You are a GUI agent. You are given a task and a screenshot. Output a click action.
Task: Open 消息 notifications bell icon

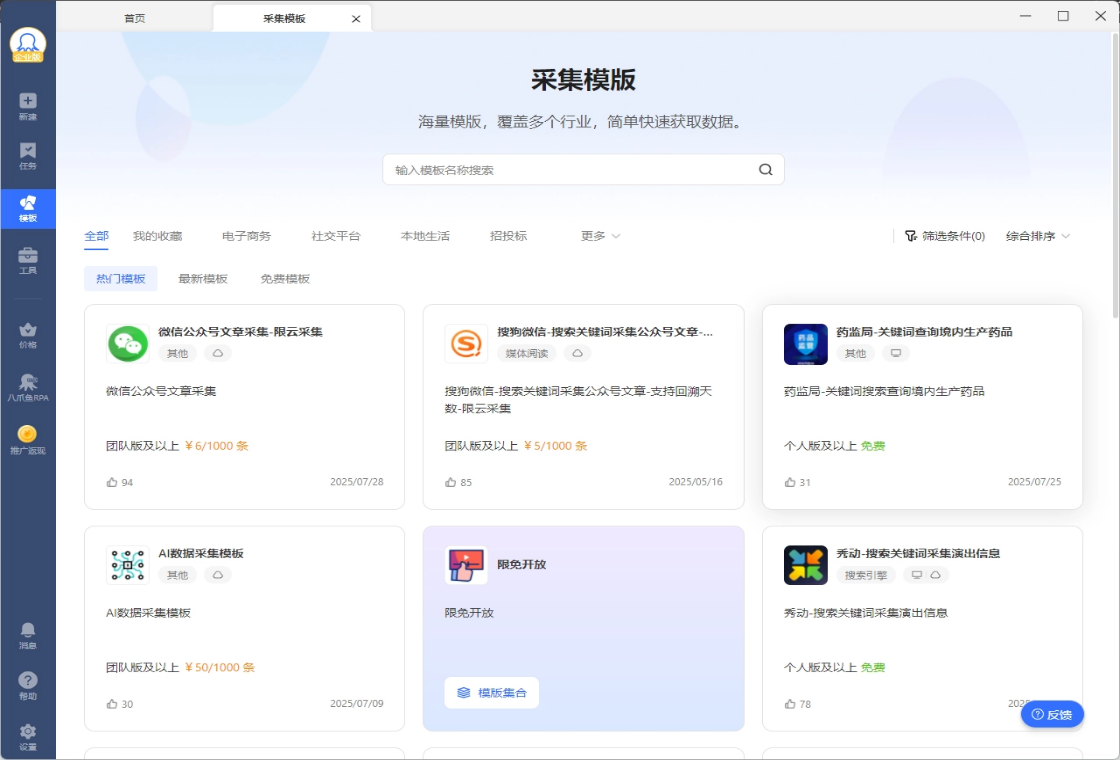(28, 630)
